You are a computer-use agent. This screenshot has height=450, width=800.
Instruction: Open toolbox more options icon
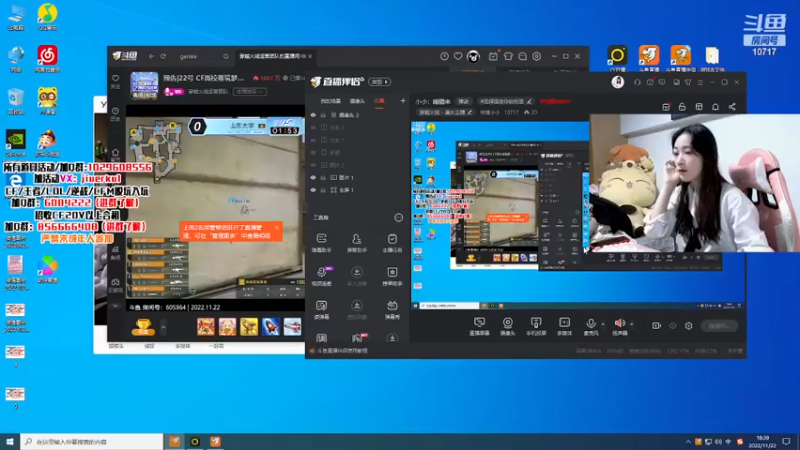[x=398, y=218]
